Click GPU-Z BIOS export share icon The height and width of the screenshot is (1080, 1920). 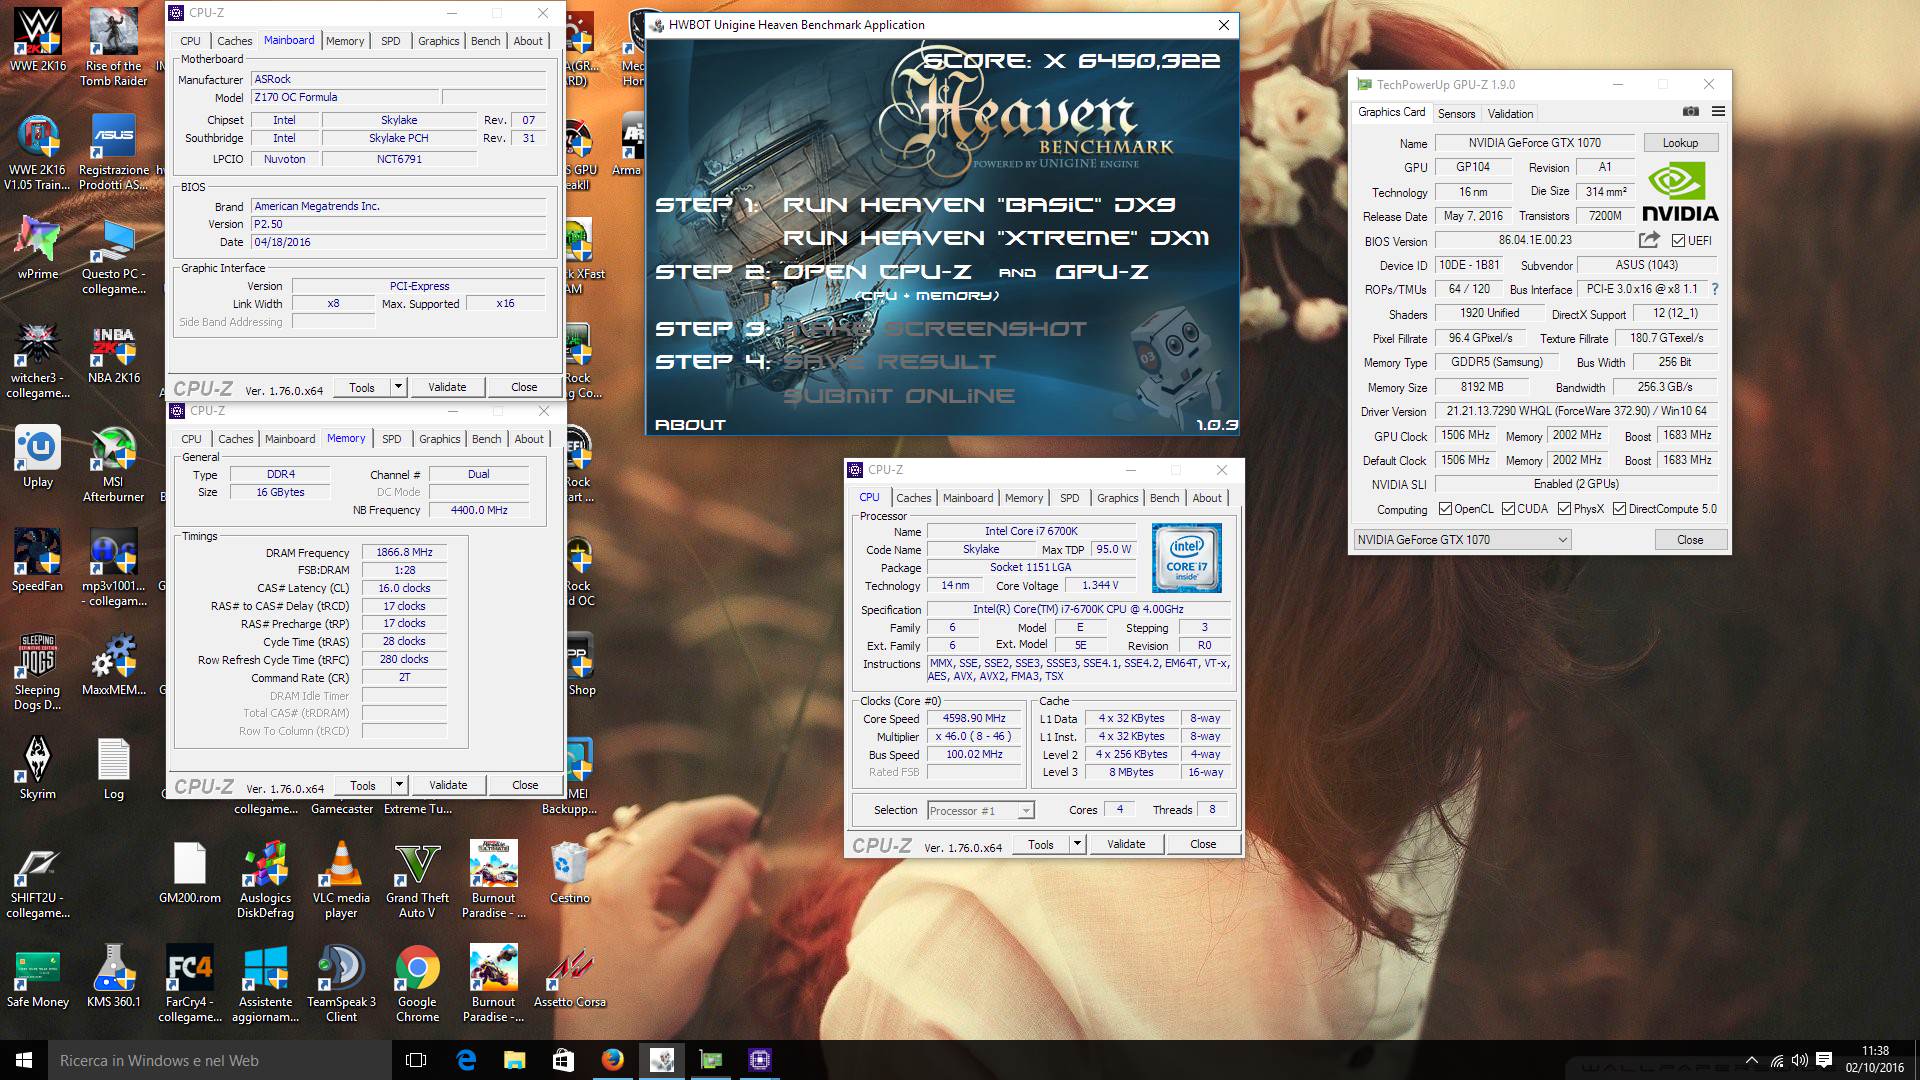tap(1649, 240)
